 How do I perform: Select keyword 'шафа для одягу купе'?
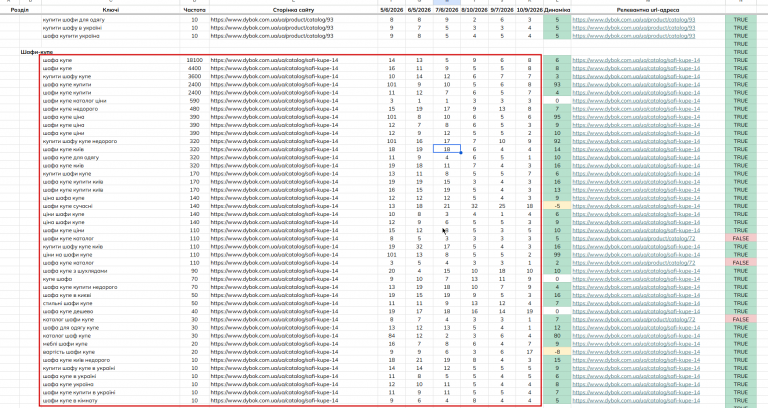point(71,328)
